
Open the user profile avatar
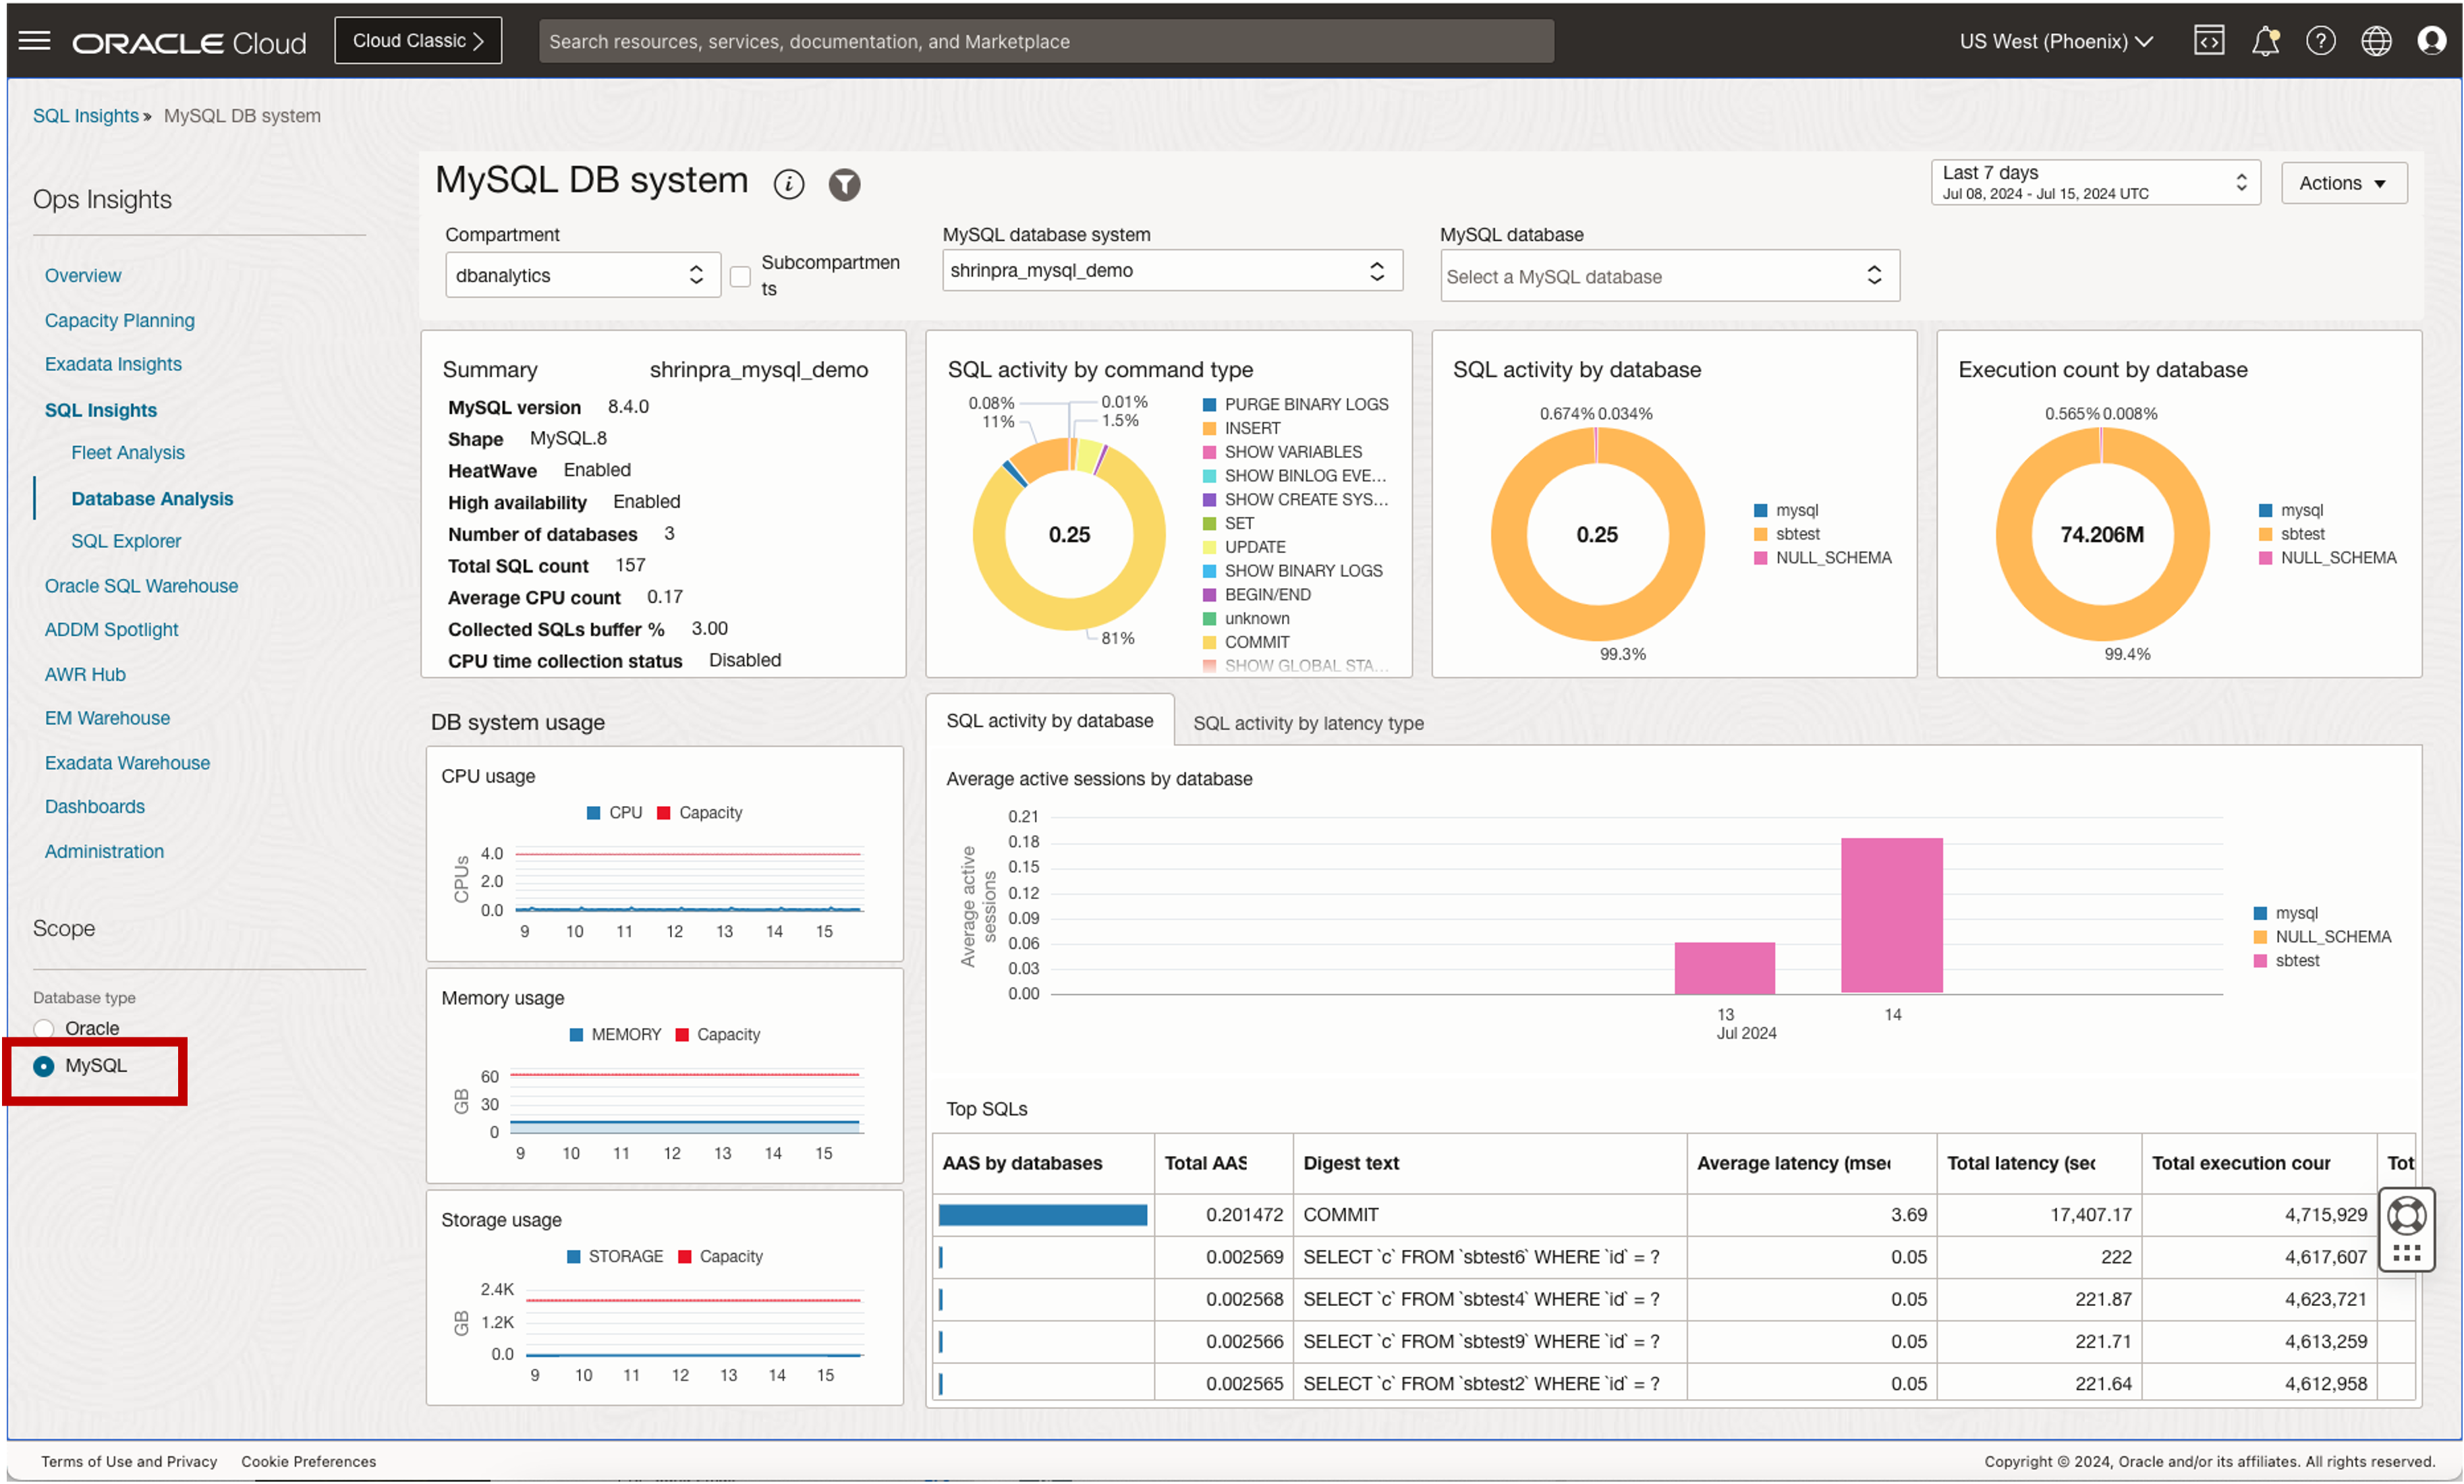(2431, 41)
